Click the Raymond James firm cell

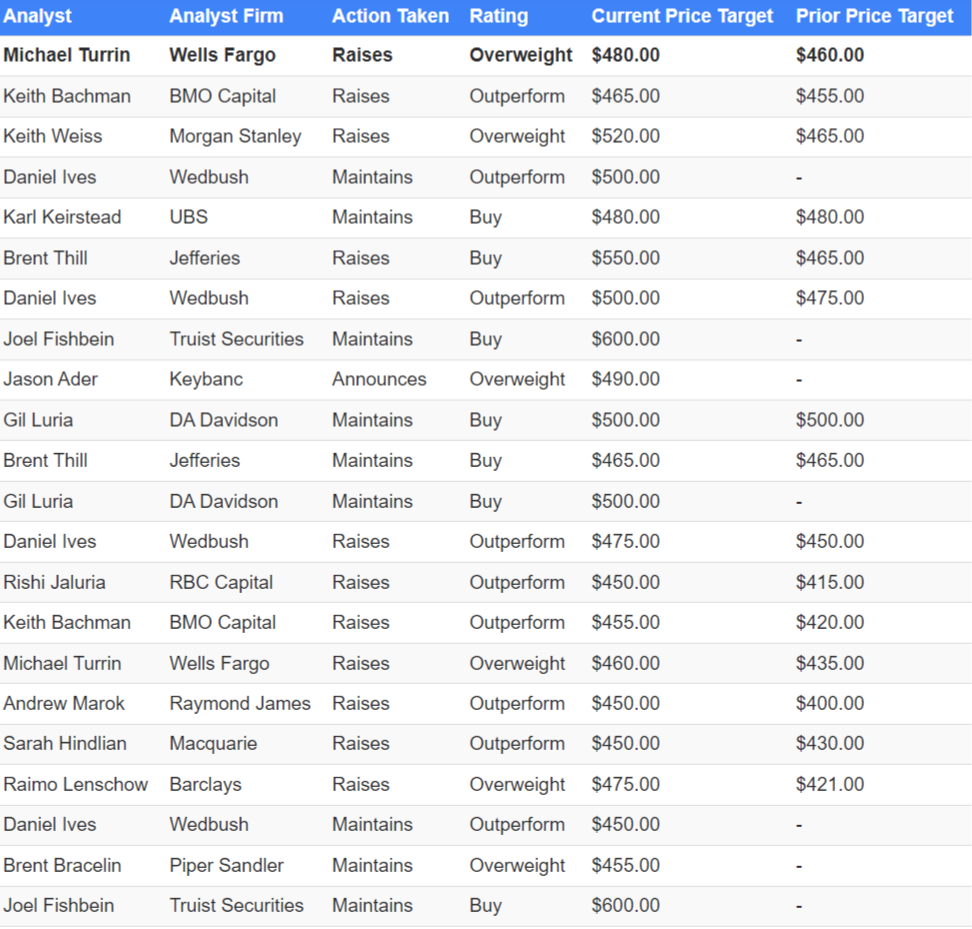pos(240,703)
